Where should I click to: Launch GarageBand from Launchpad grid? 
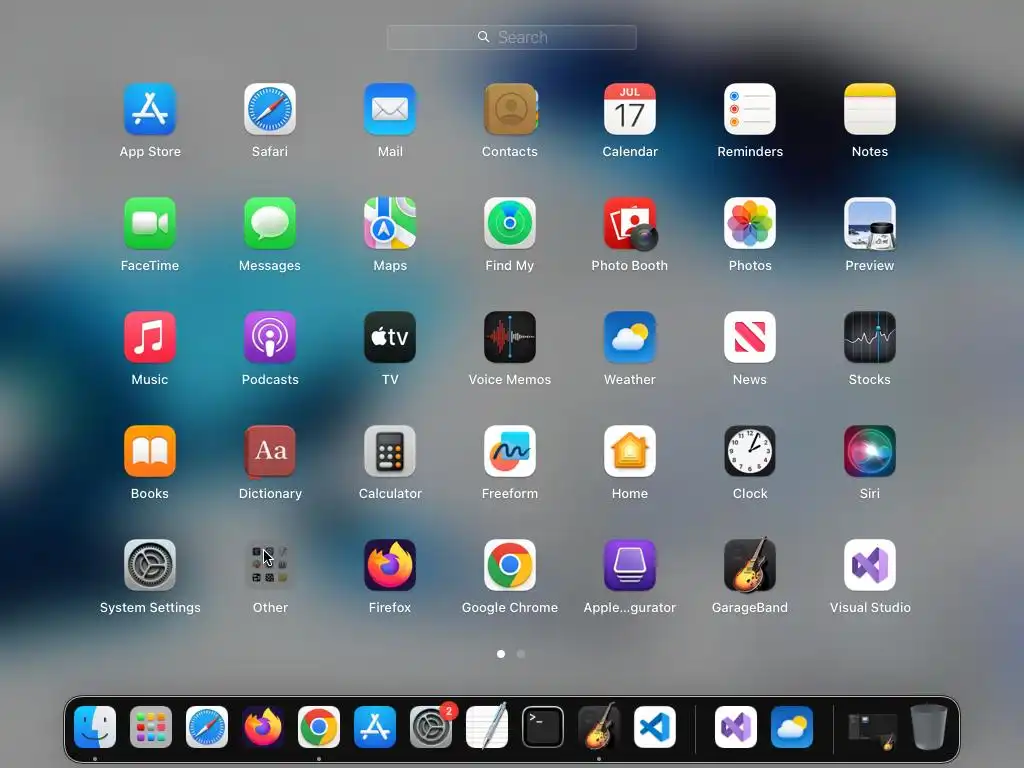click(750, 565)
